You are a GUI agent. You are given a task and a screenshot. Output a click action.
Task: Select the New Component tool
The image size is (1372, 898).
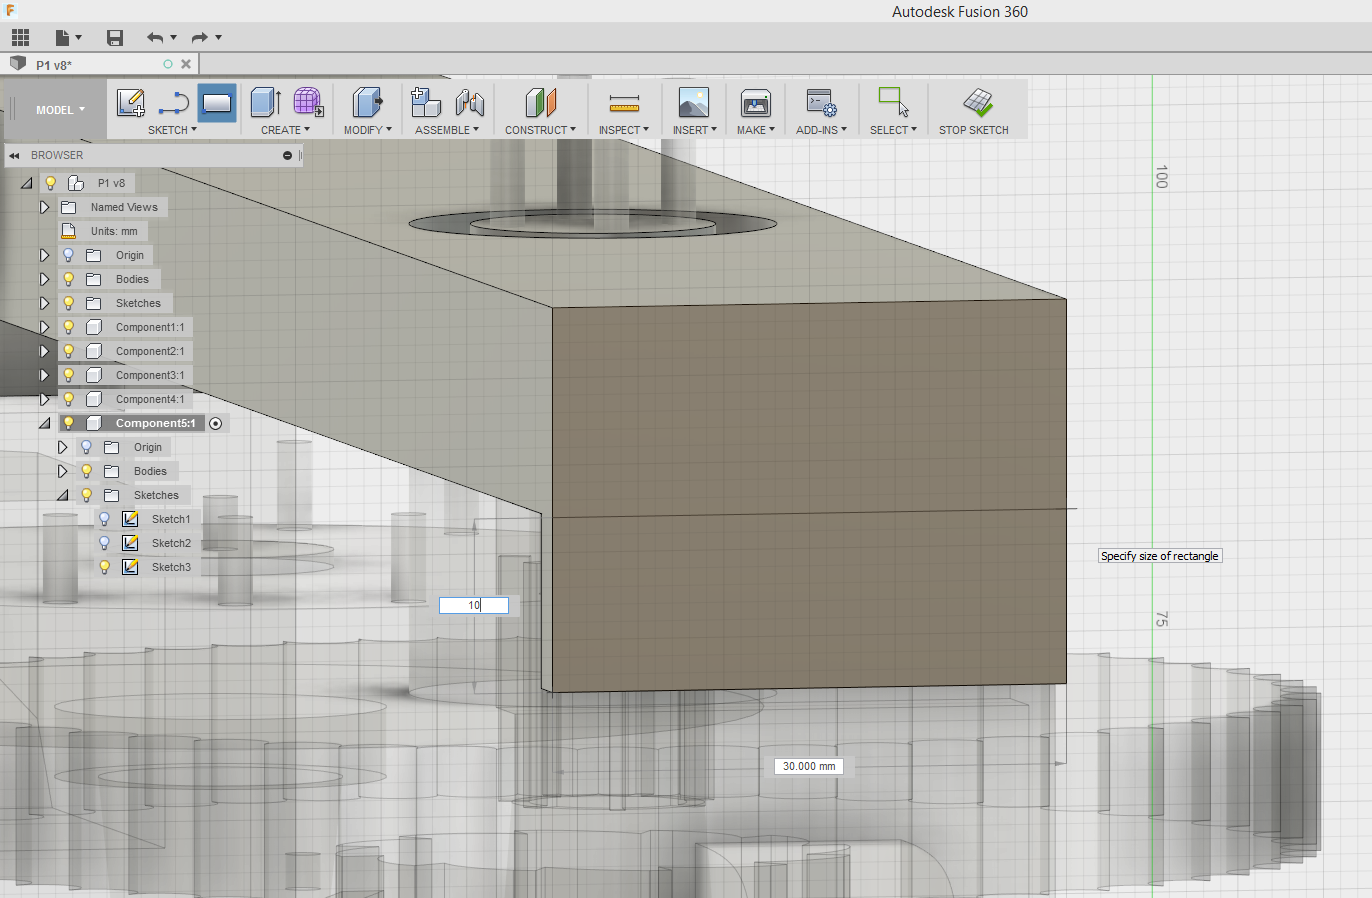pos(426,102)
